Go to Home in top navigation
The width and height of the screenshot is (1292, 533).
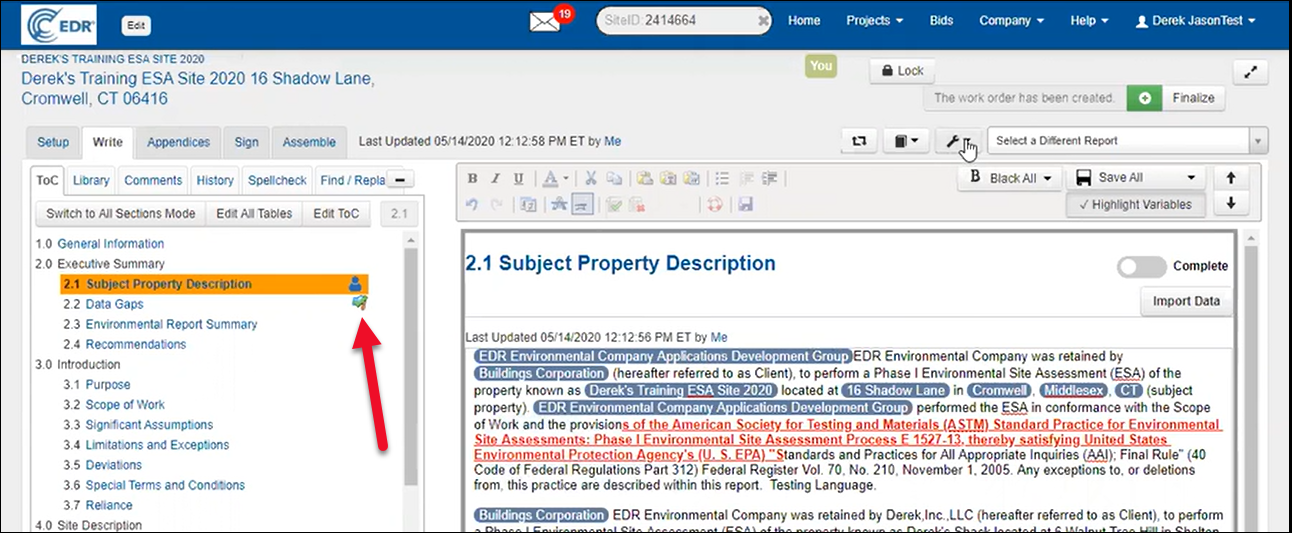[x=804, y=20]
